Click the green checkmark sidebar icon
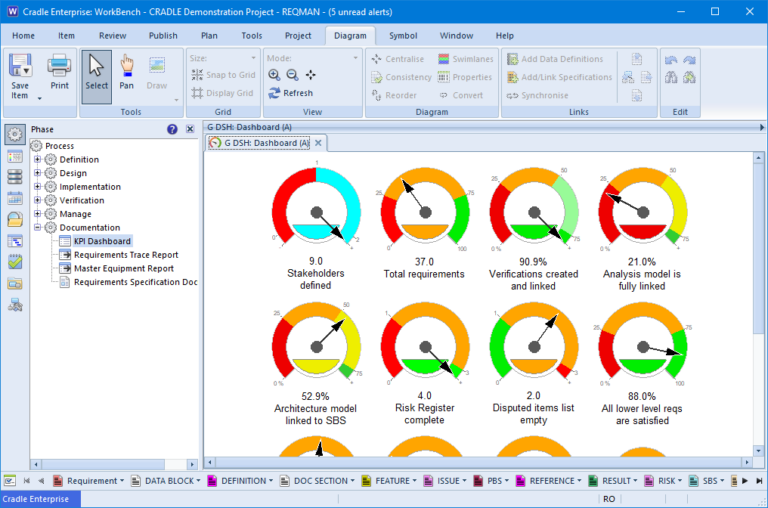Screen dimensions: 768x508 (15, 262)
